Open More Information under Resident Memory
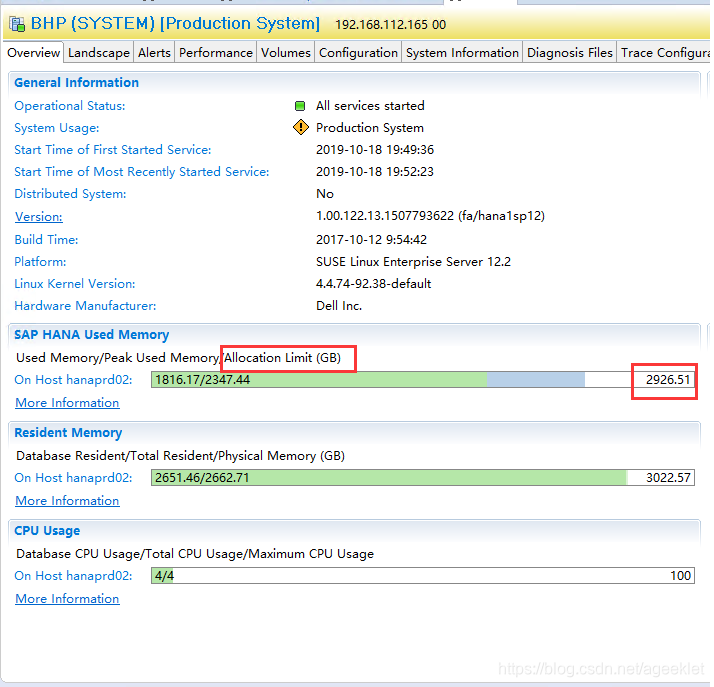 pyautogui.click(x=67, y=501)
